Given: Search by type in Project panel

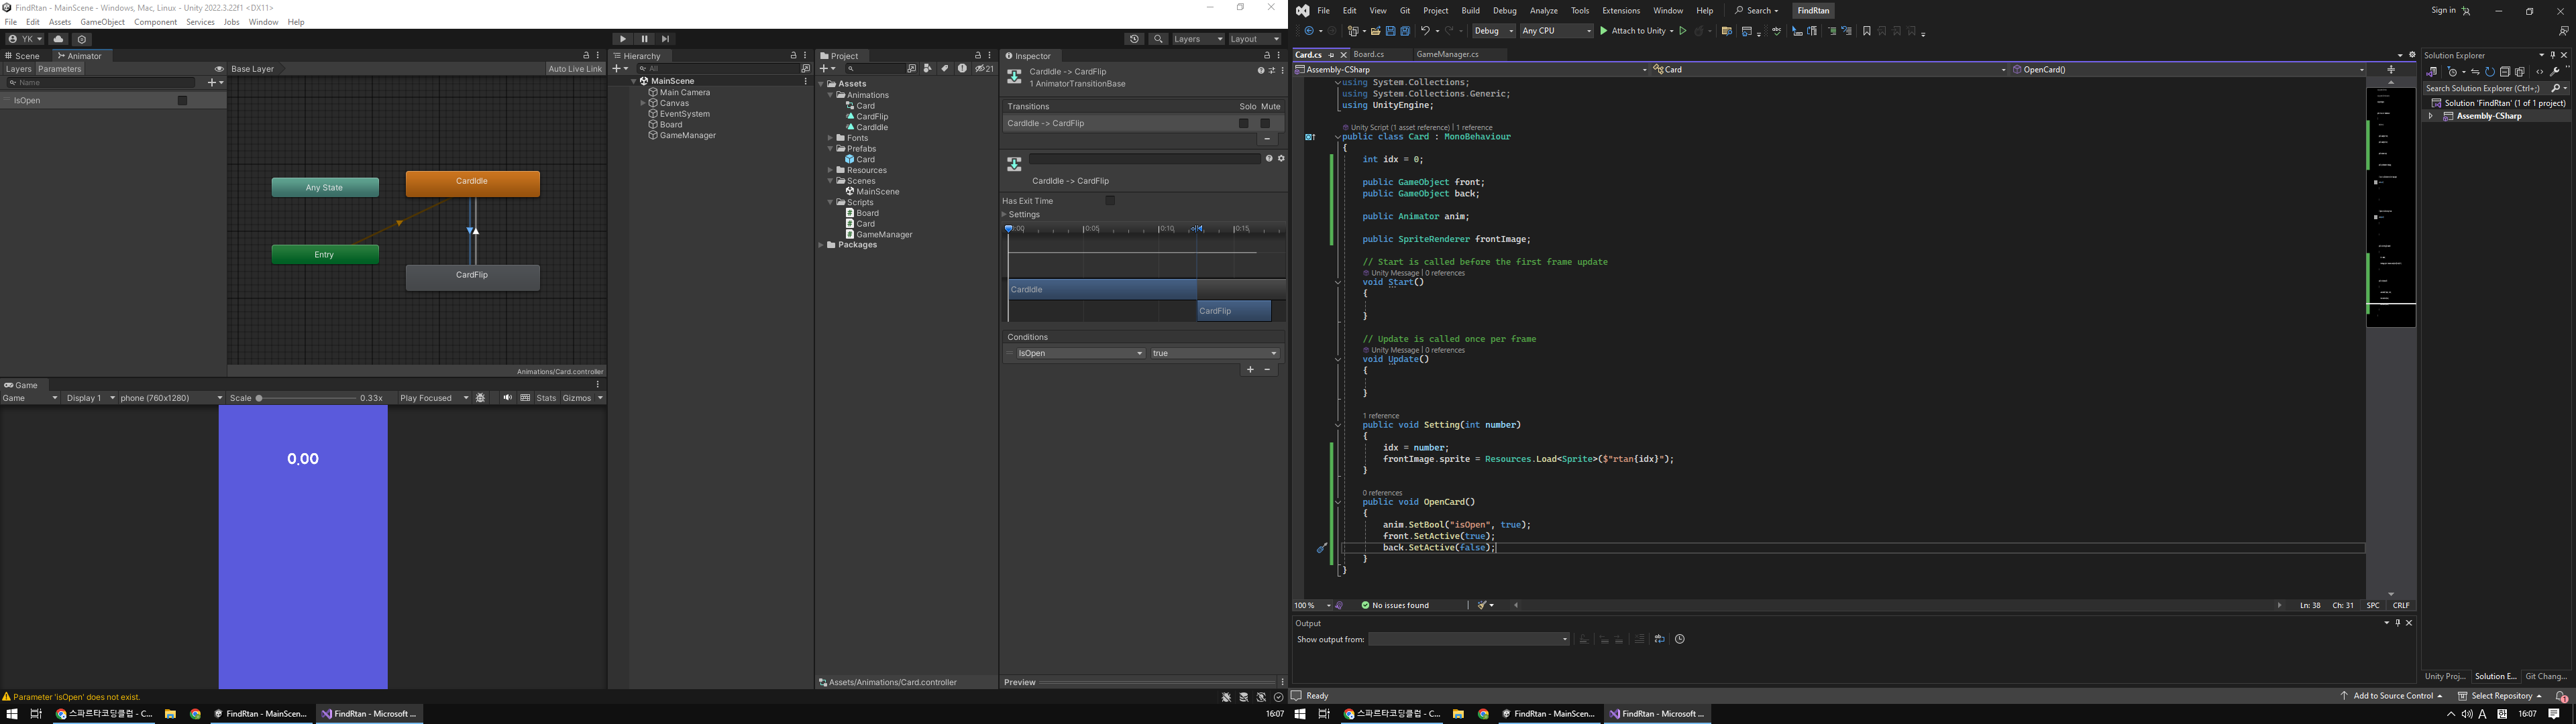Looking at the screenshot, I should [927, 69].
